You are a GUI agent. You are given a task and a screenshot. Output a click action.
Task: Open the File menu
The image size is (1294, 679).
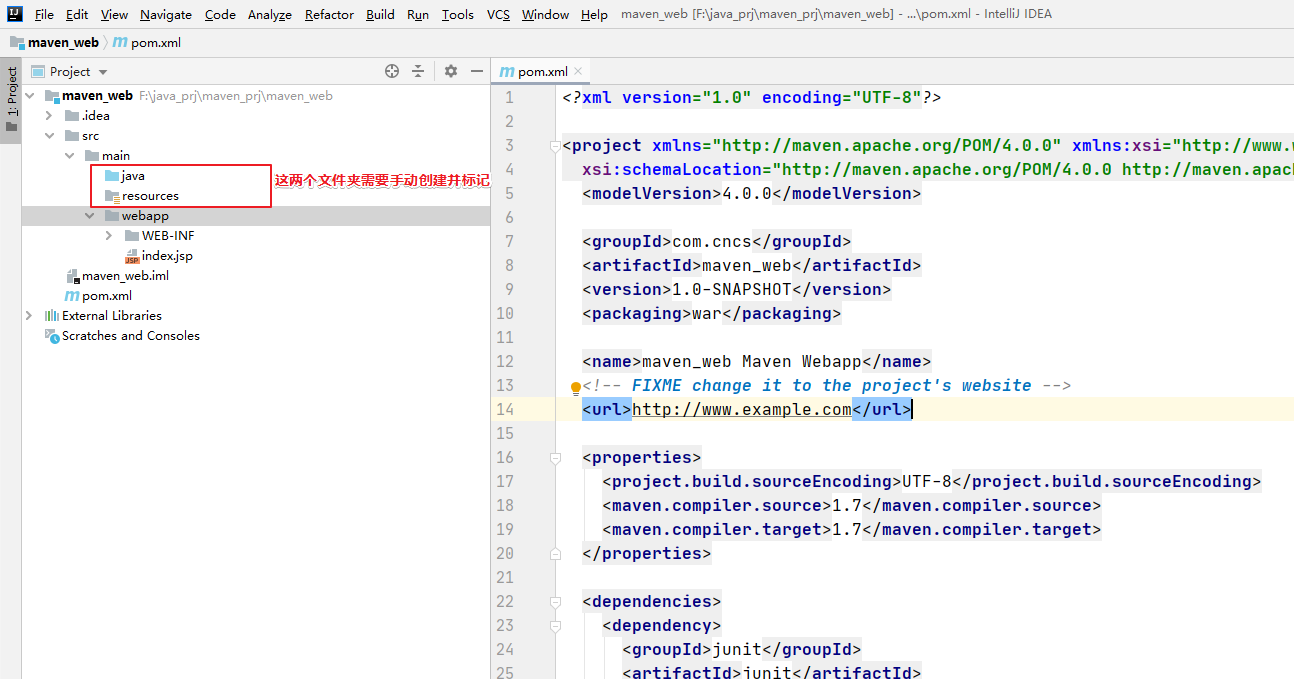tap(44, 14)
